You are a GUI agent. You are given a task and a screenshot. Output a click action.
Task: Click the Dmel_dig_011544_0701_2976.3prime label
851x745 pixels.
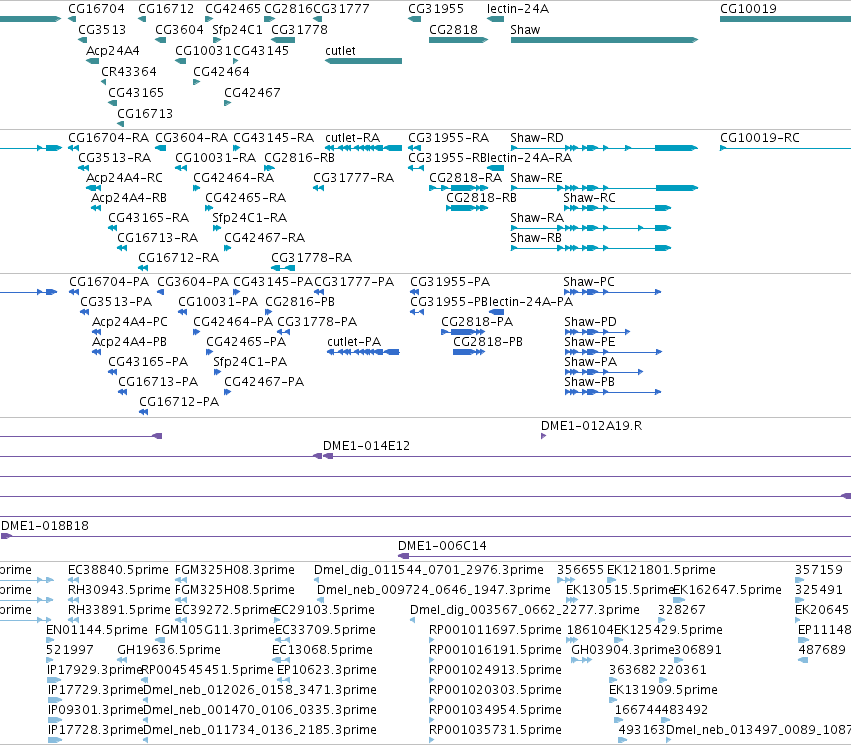(429, 570)
